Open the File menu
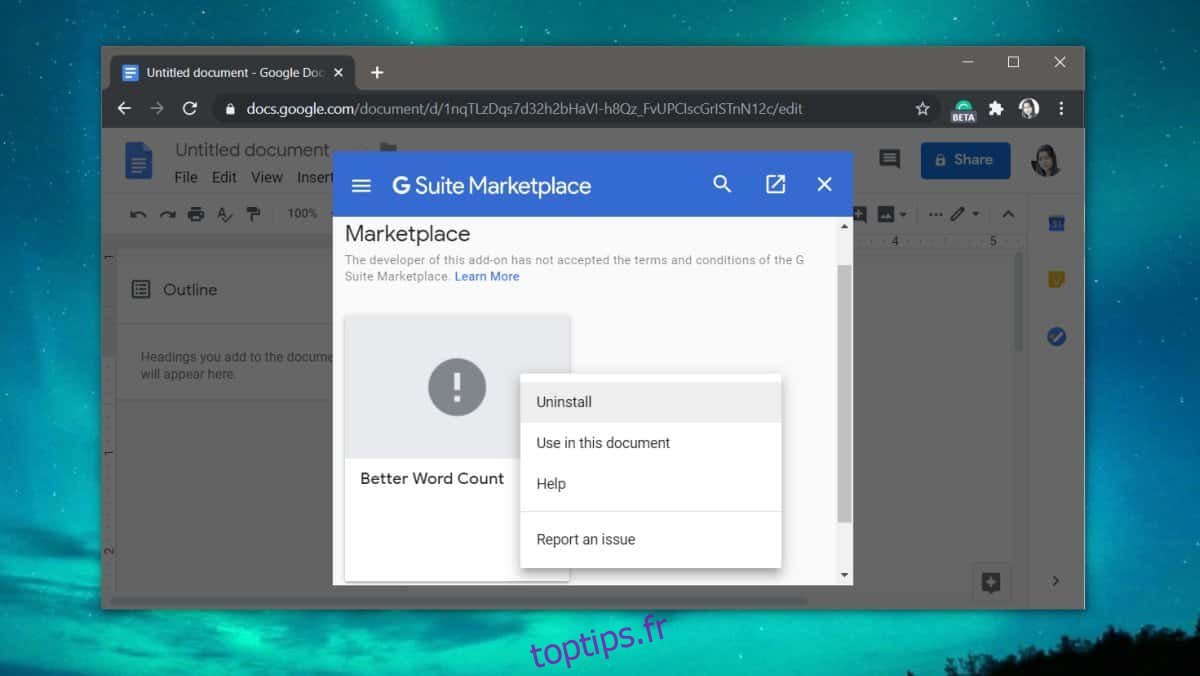The height and width of the screenshot is (676, 1200). [186, 177]
